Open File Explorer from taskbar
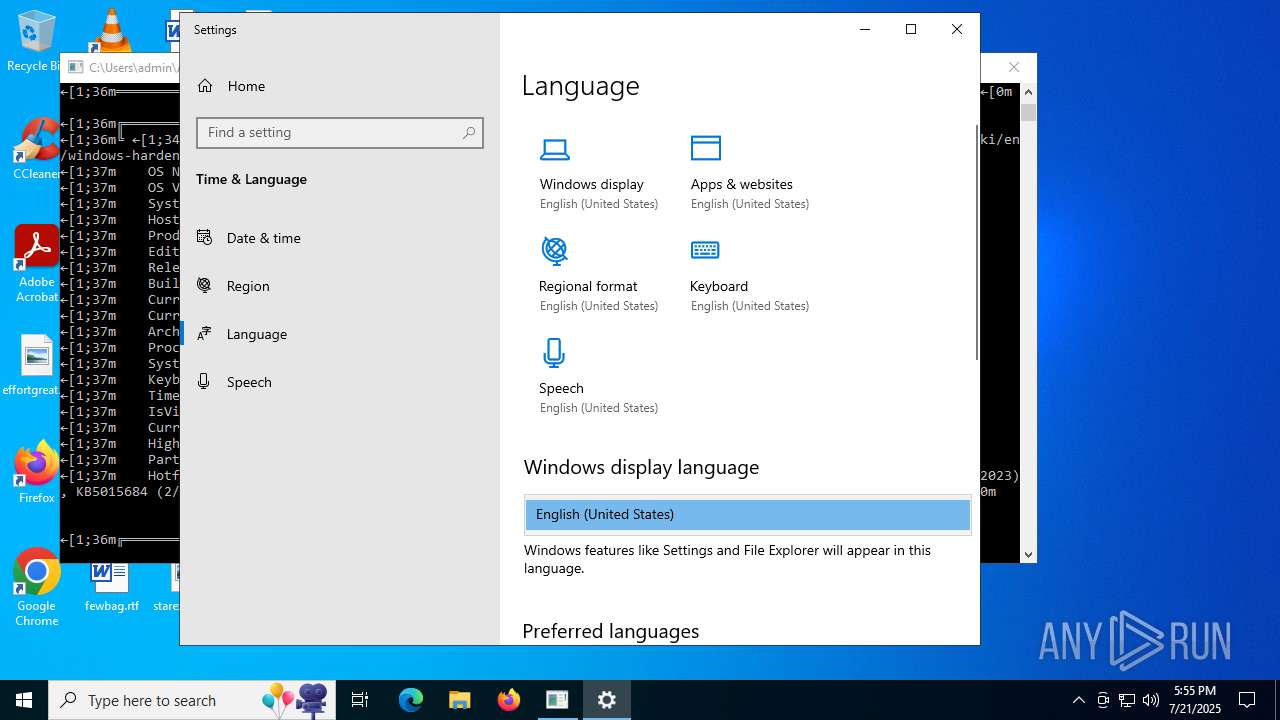Screen dimensions: 1280x720 459,700
